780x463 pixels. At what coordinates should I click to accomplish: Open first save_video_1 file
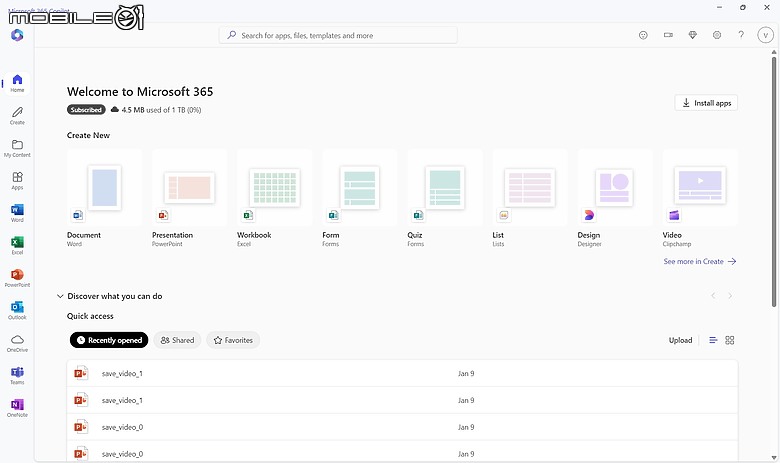click(402, 373)
